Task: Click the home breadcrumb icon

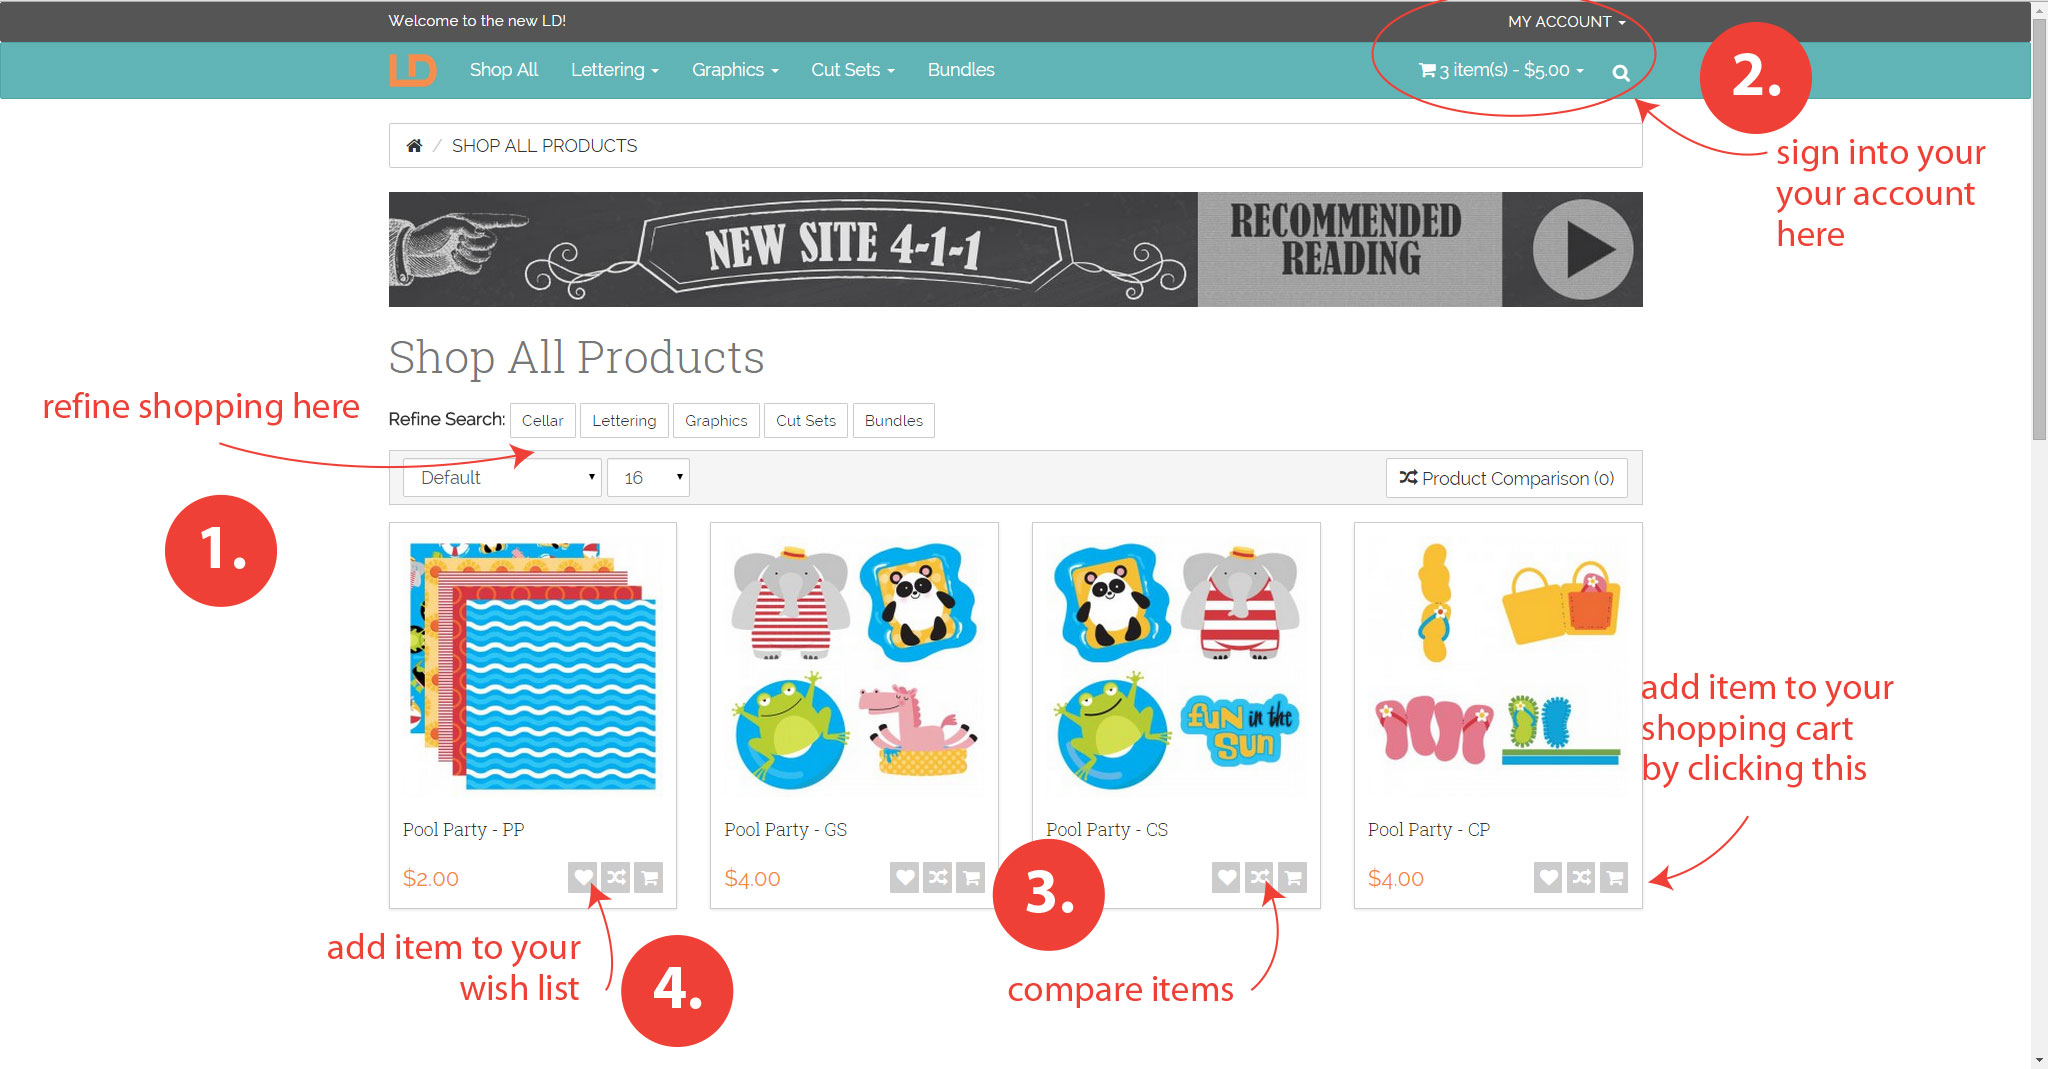Action: tap(414, 146)
